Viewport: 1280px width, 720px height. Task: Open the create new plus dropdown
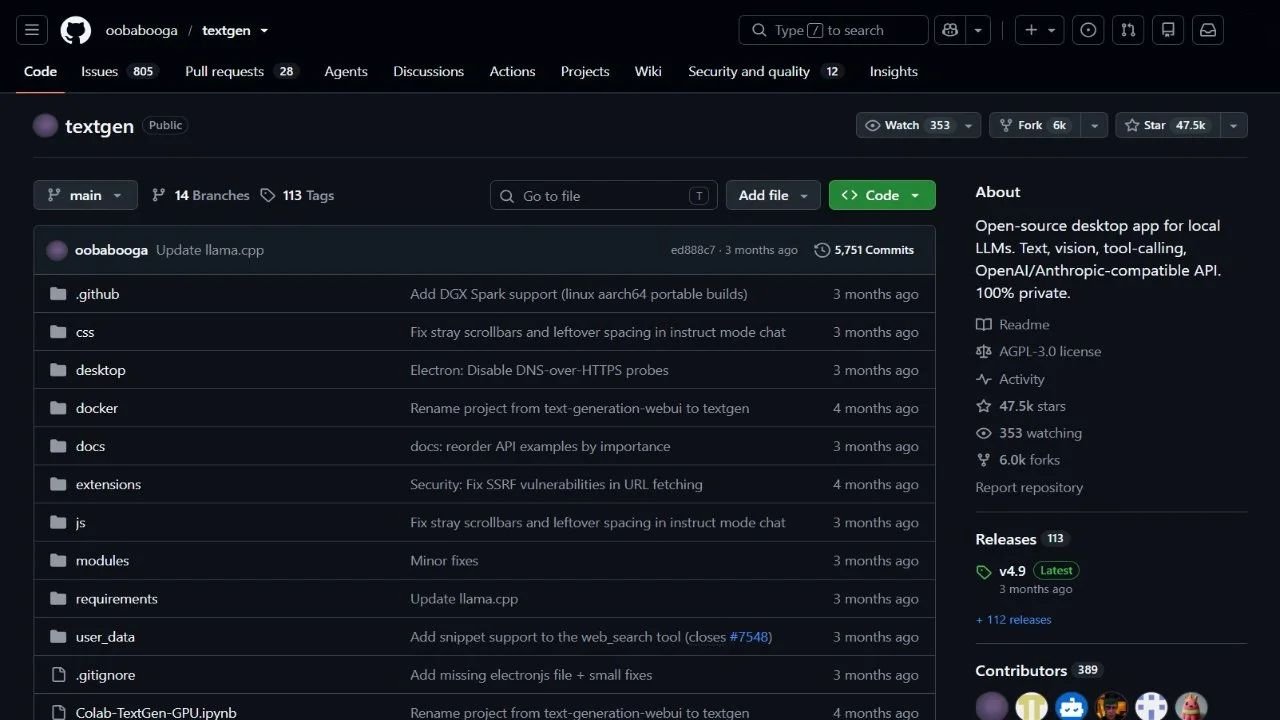[1040, 30]
